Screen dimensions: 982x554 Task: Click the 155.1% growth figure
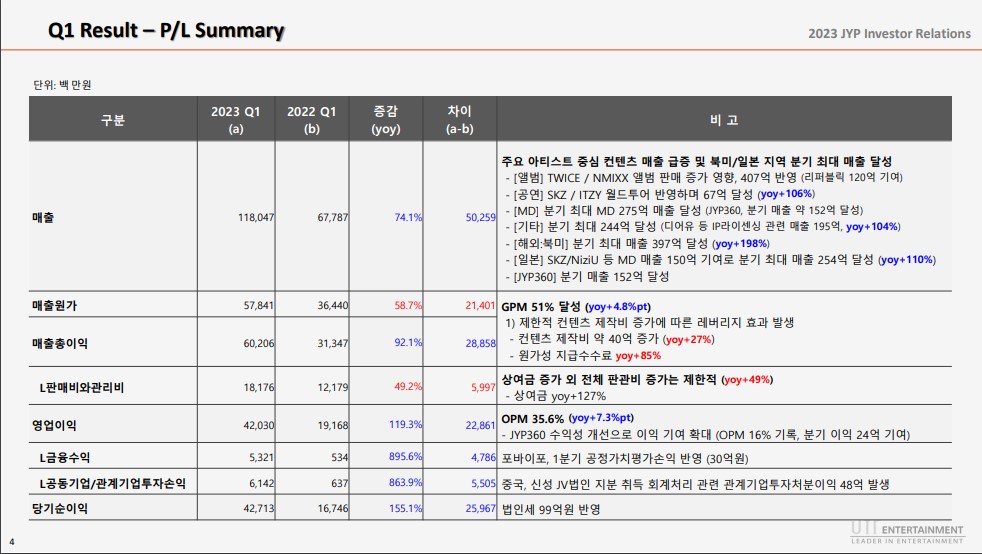(406, 508)
